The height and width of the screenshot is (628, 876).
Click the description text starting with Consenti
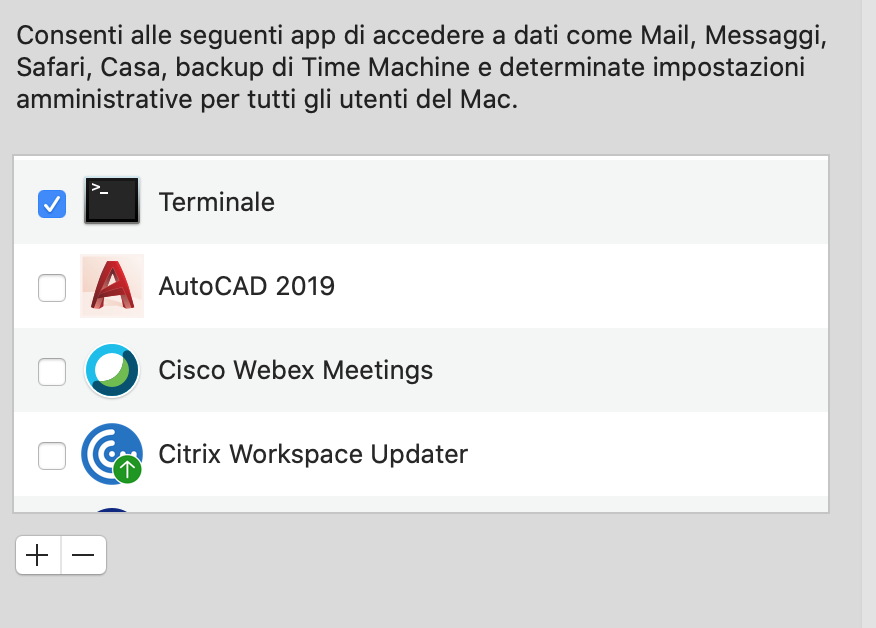tap(421, 67)
